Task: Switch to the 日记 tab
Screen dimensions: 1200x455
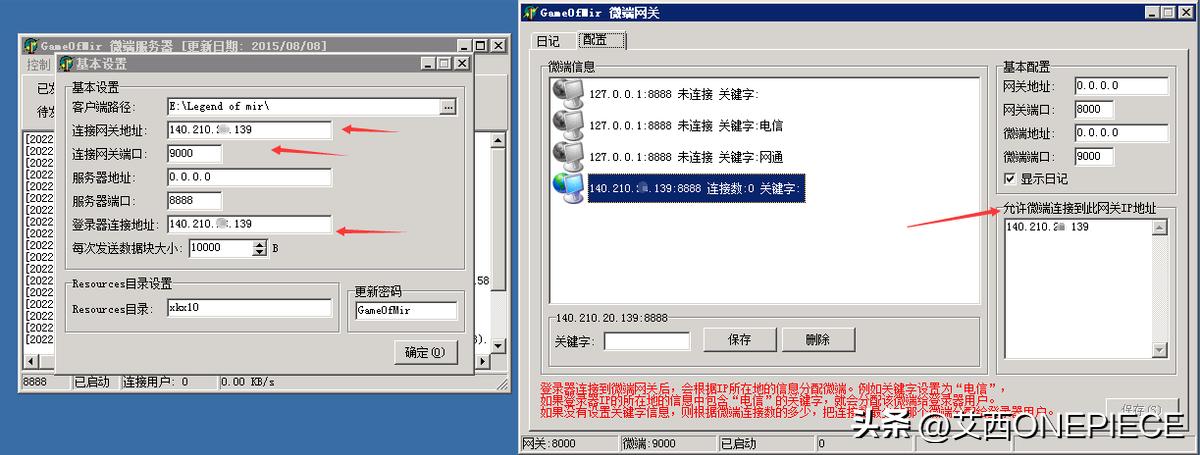Action: pyautogui.click(x=547, y=41)
